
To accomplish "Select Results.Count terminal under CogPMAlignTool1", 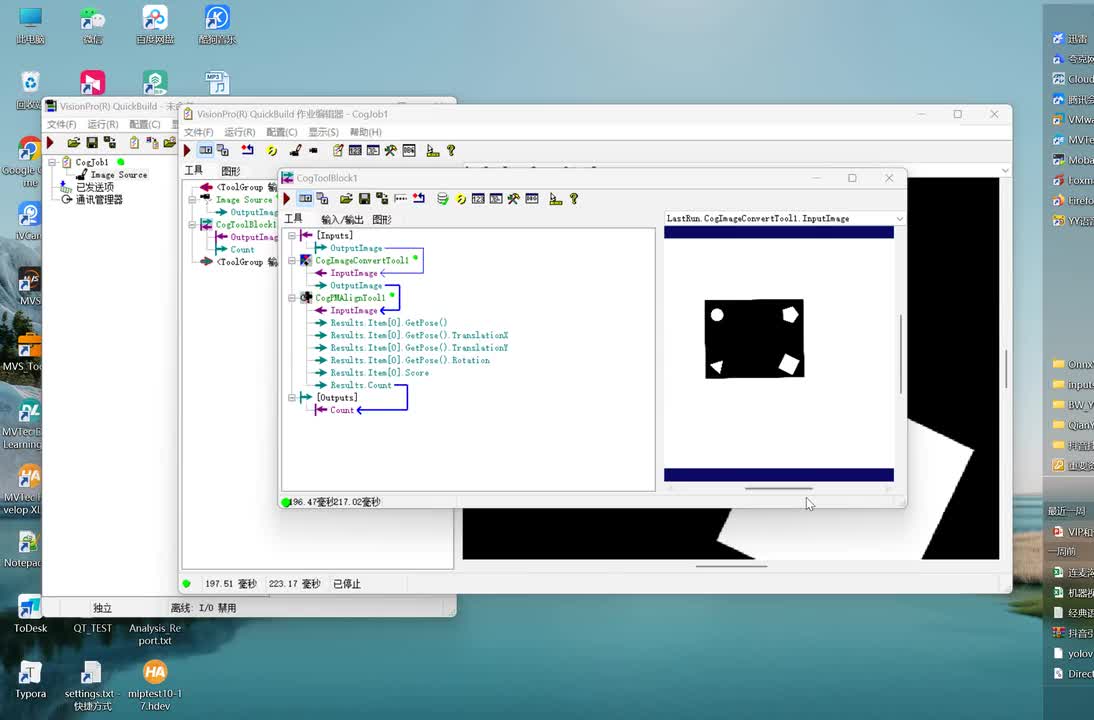I will (361, 385).
